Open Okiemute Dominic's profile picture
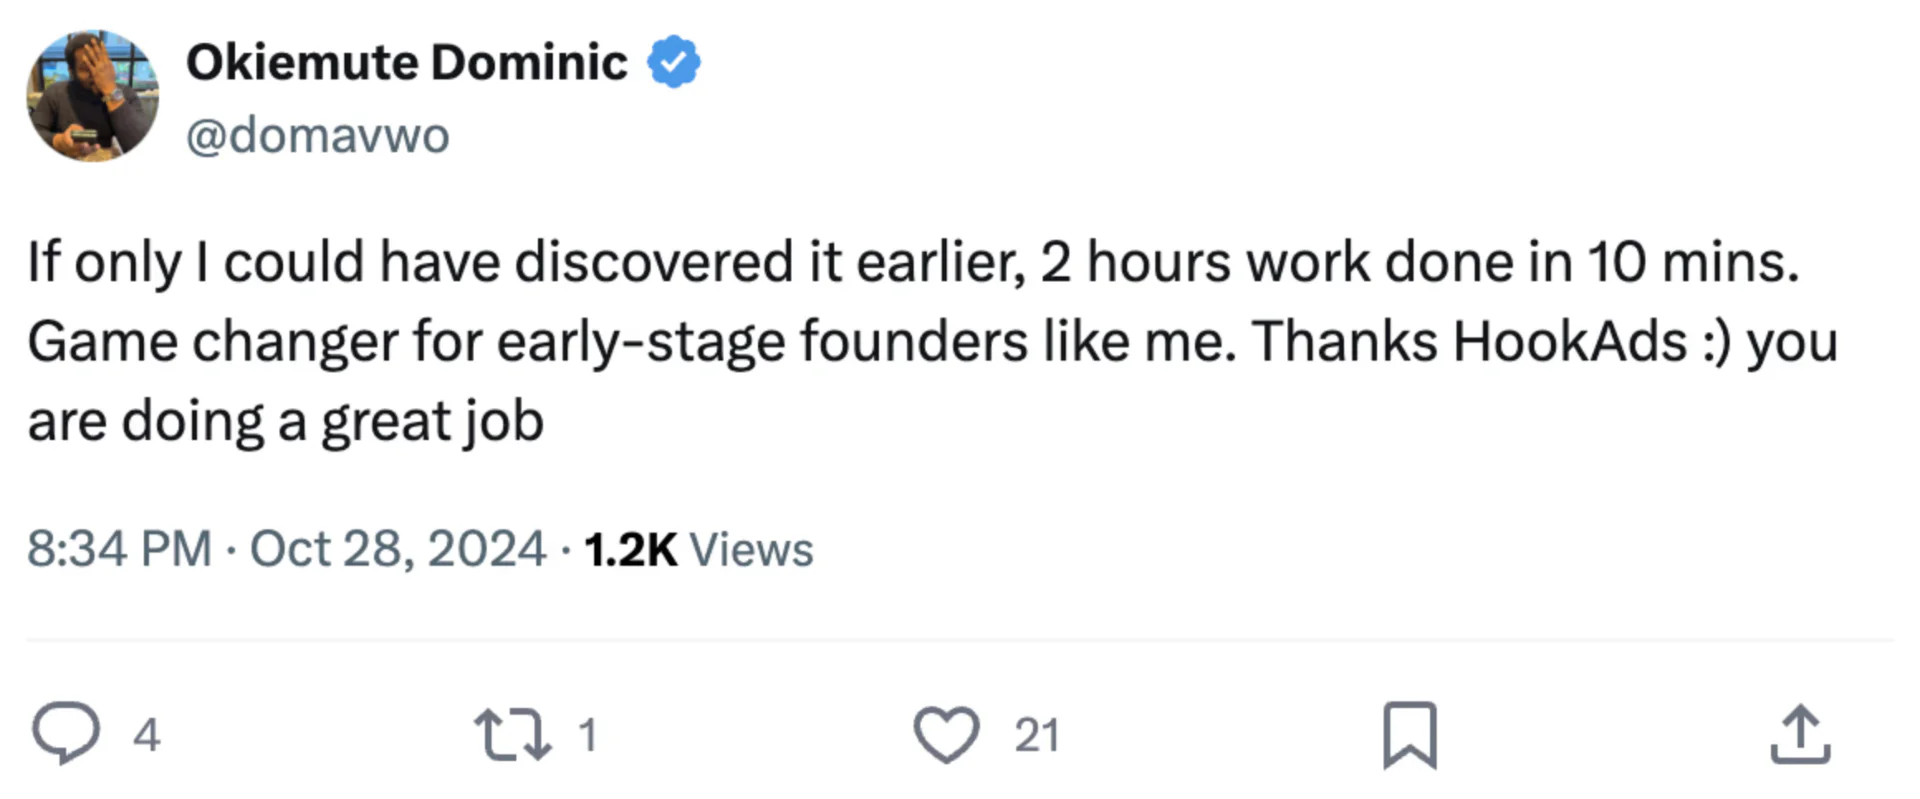The height and width of the screenshot is (799, 1920). (92, 96)
